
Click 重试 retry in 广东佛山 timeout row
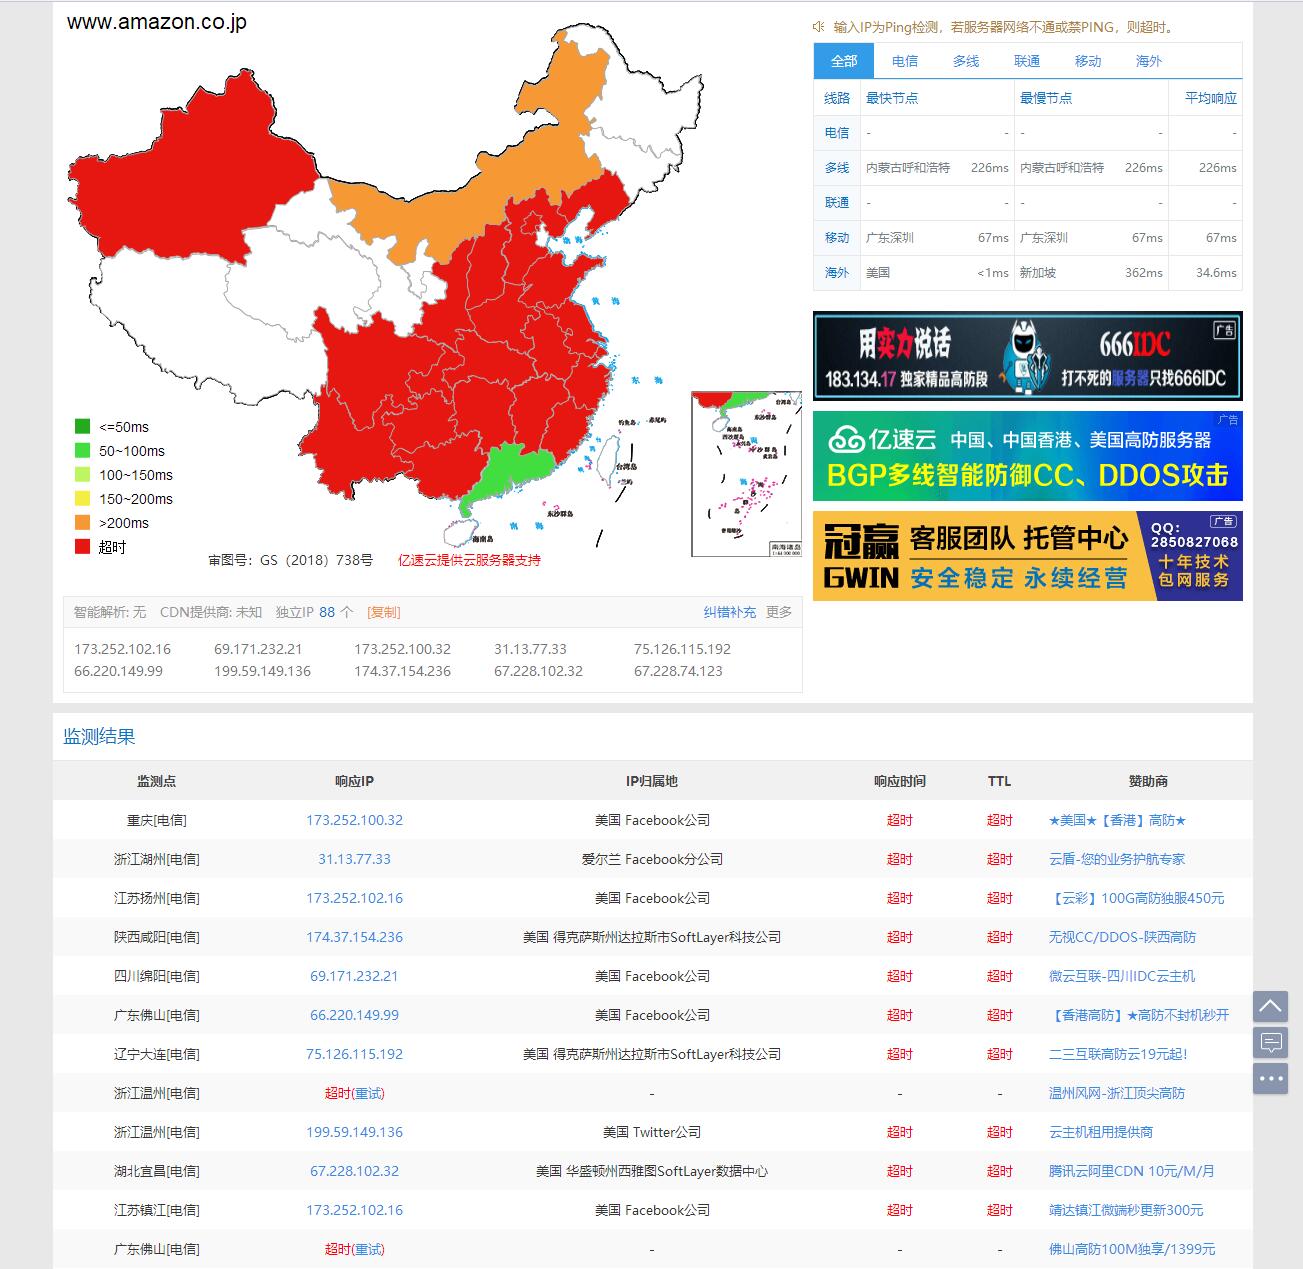click(368, 1249)
